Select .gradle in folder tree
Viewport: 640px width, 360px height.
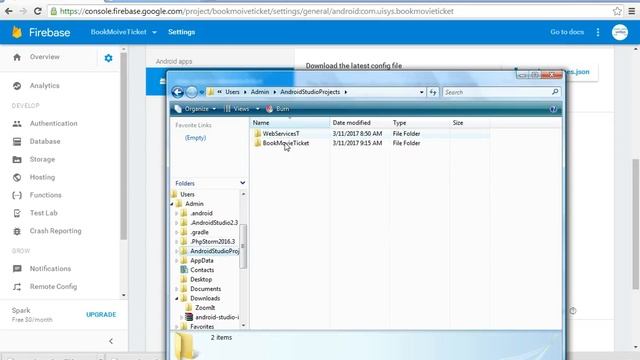point(199,232)
